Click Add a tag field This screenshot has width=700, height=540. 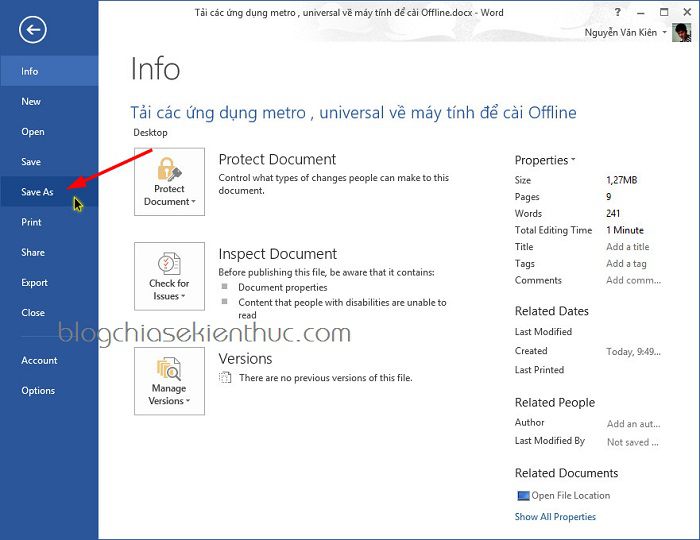[x=626, y=264]
